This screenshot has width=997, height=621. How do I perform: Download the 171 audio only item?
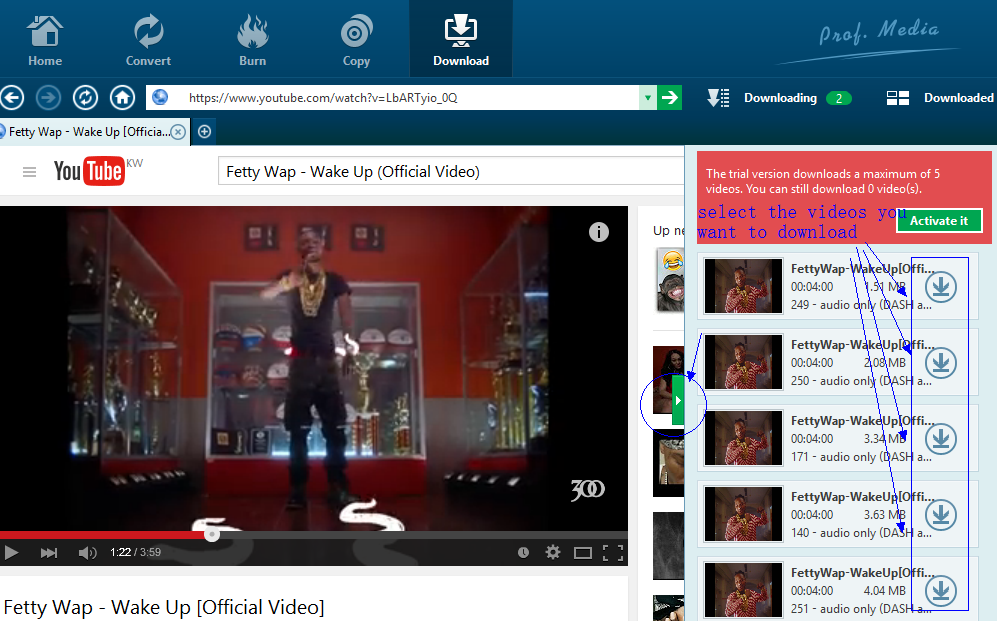(x=941, y=439)
